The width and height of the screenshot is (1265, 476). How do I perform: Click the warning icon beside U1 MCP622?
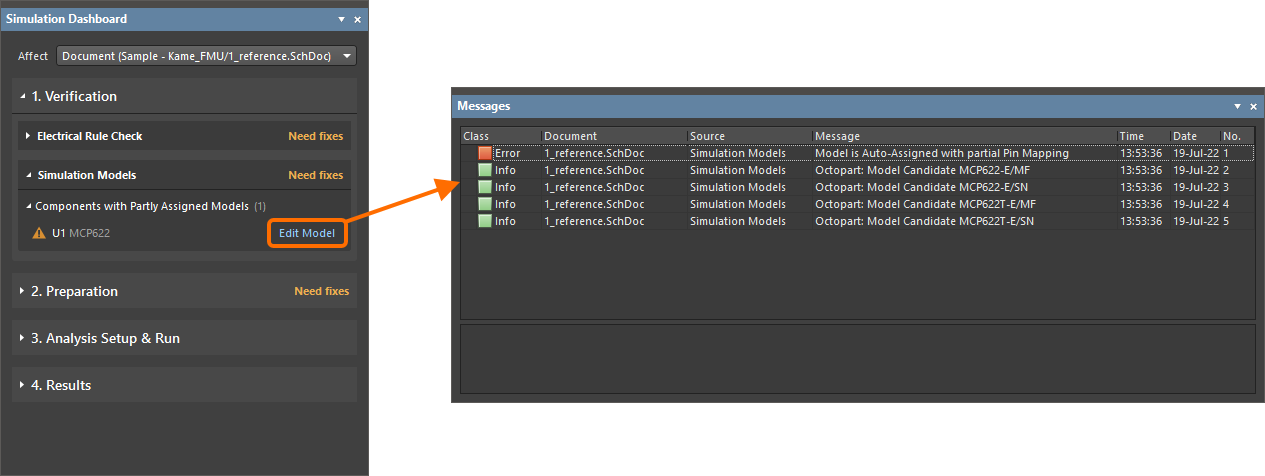pos(39,234)
